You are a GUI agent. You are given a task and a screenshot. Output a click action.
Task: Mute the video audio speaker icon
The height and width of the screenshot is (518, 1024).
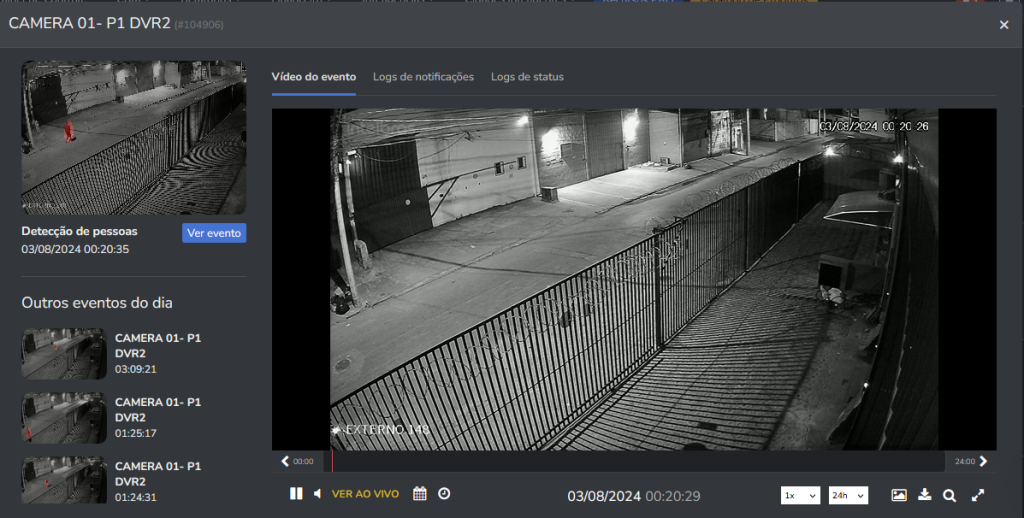pyautogui.click(x=317, y=494)
